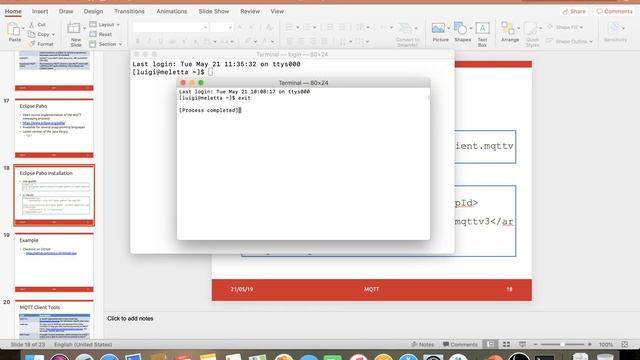This screenshot has width=640, height=360.
Task: Select slide 20 MQTT Client Tools thumbnail
Action: coord(54,320)
